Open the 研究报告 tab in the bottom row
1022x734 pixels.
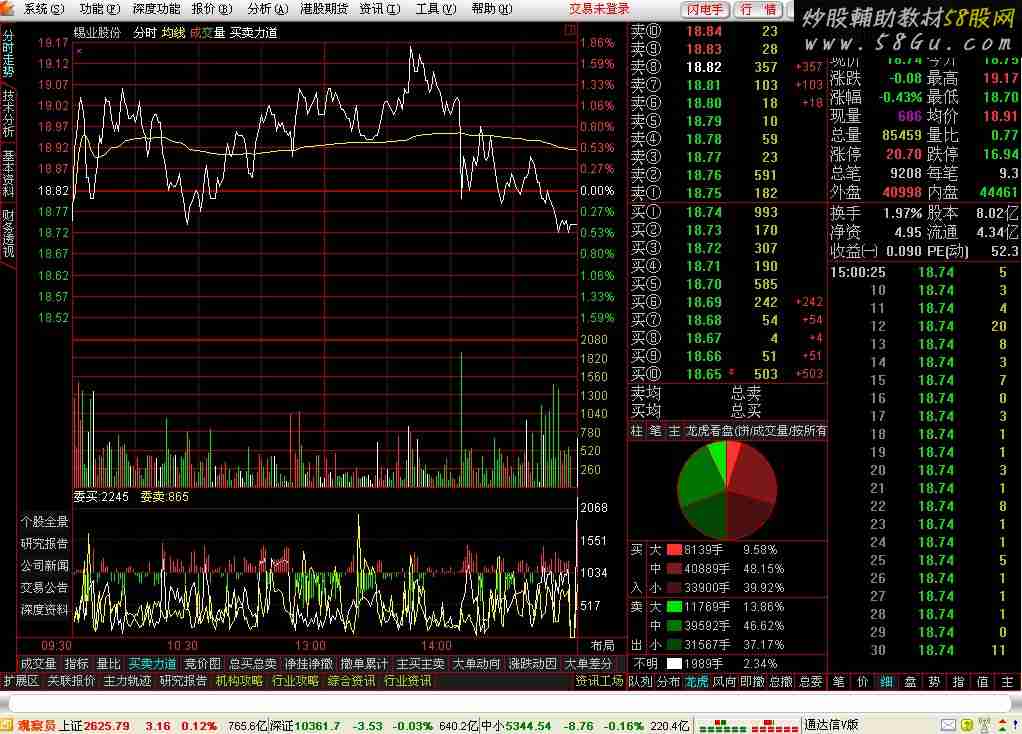tap(184, 681)
